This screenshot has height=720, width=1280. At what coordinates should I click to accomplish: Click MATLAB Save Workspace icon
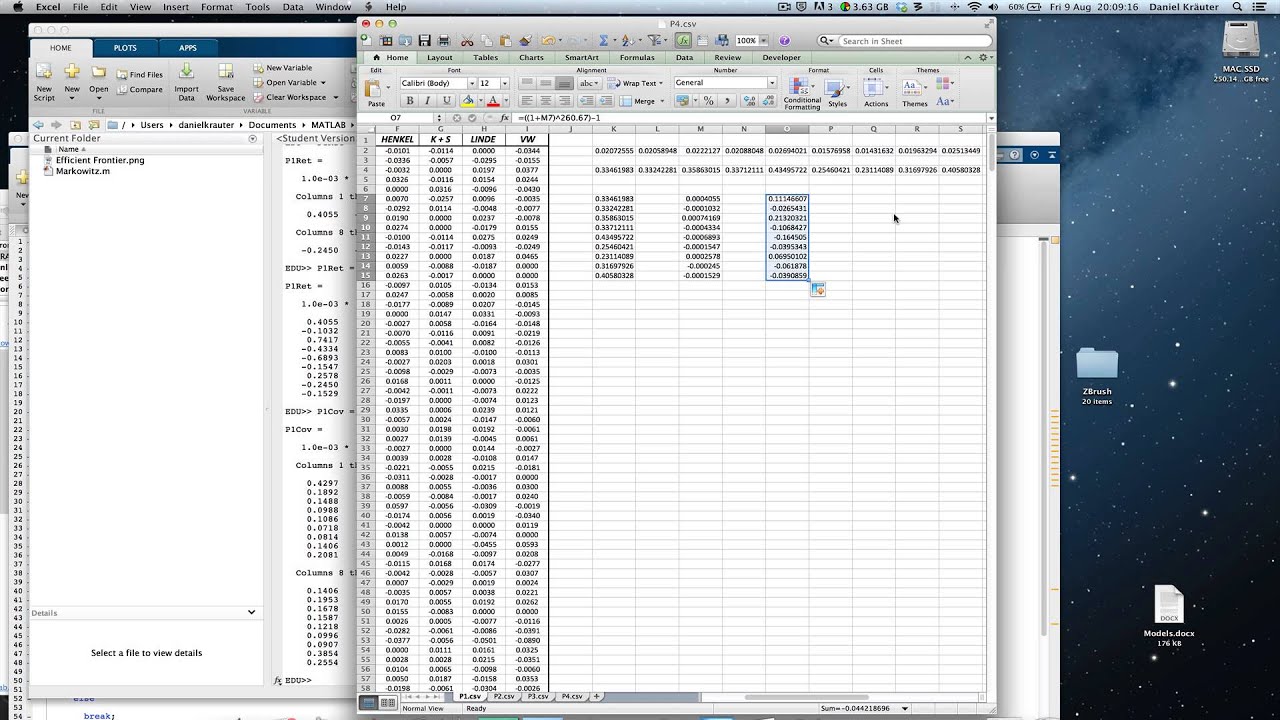(225, 83)
